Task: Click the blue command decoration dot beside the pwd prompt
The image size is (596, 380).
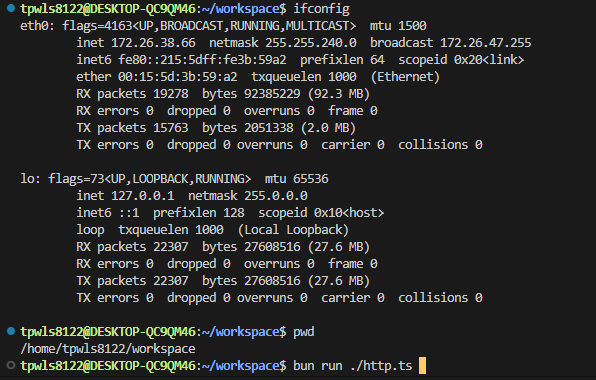Action: point(11,331)
